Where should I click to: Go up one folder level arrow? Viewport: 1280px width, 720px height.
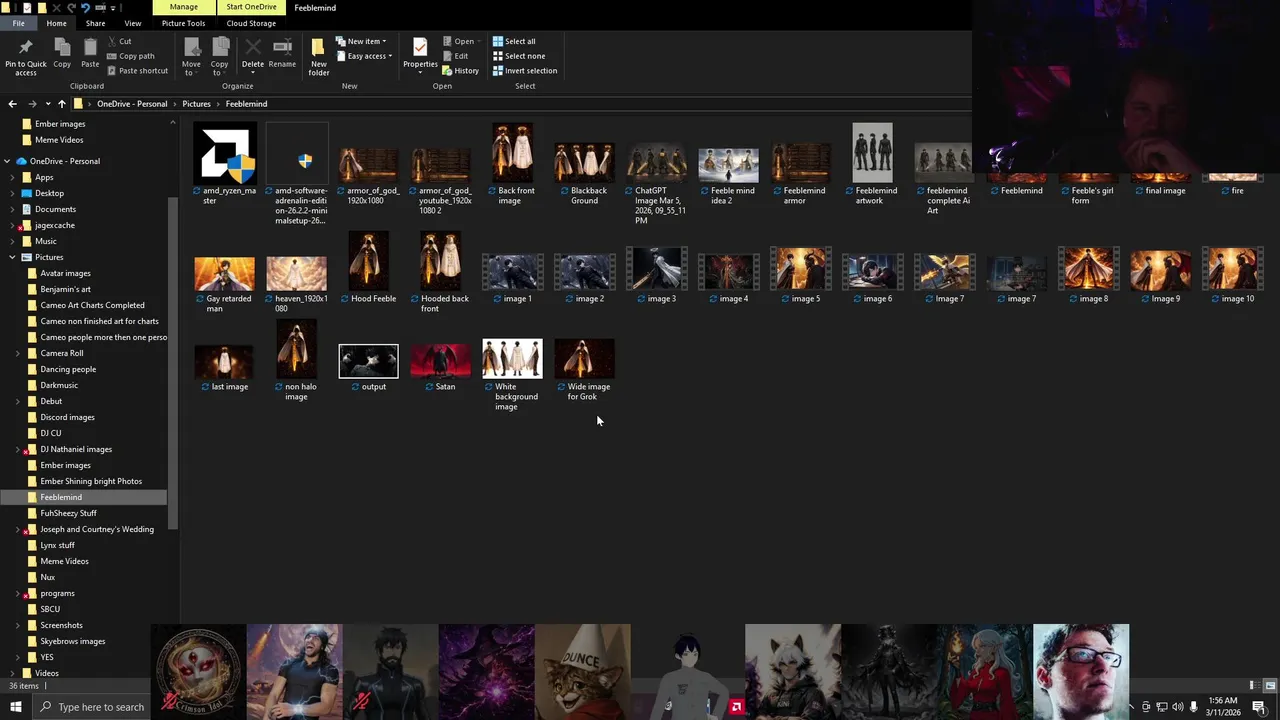(x=62, y=104)
